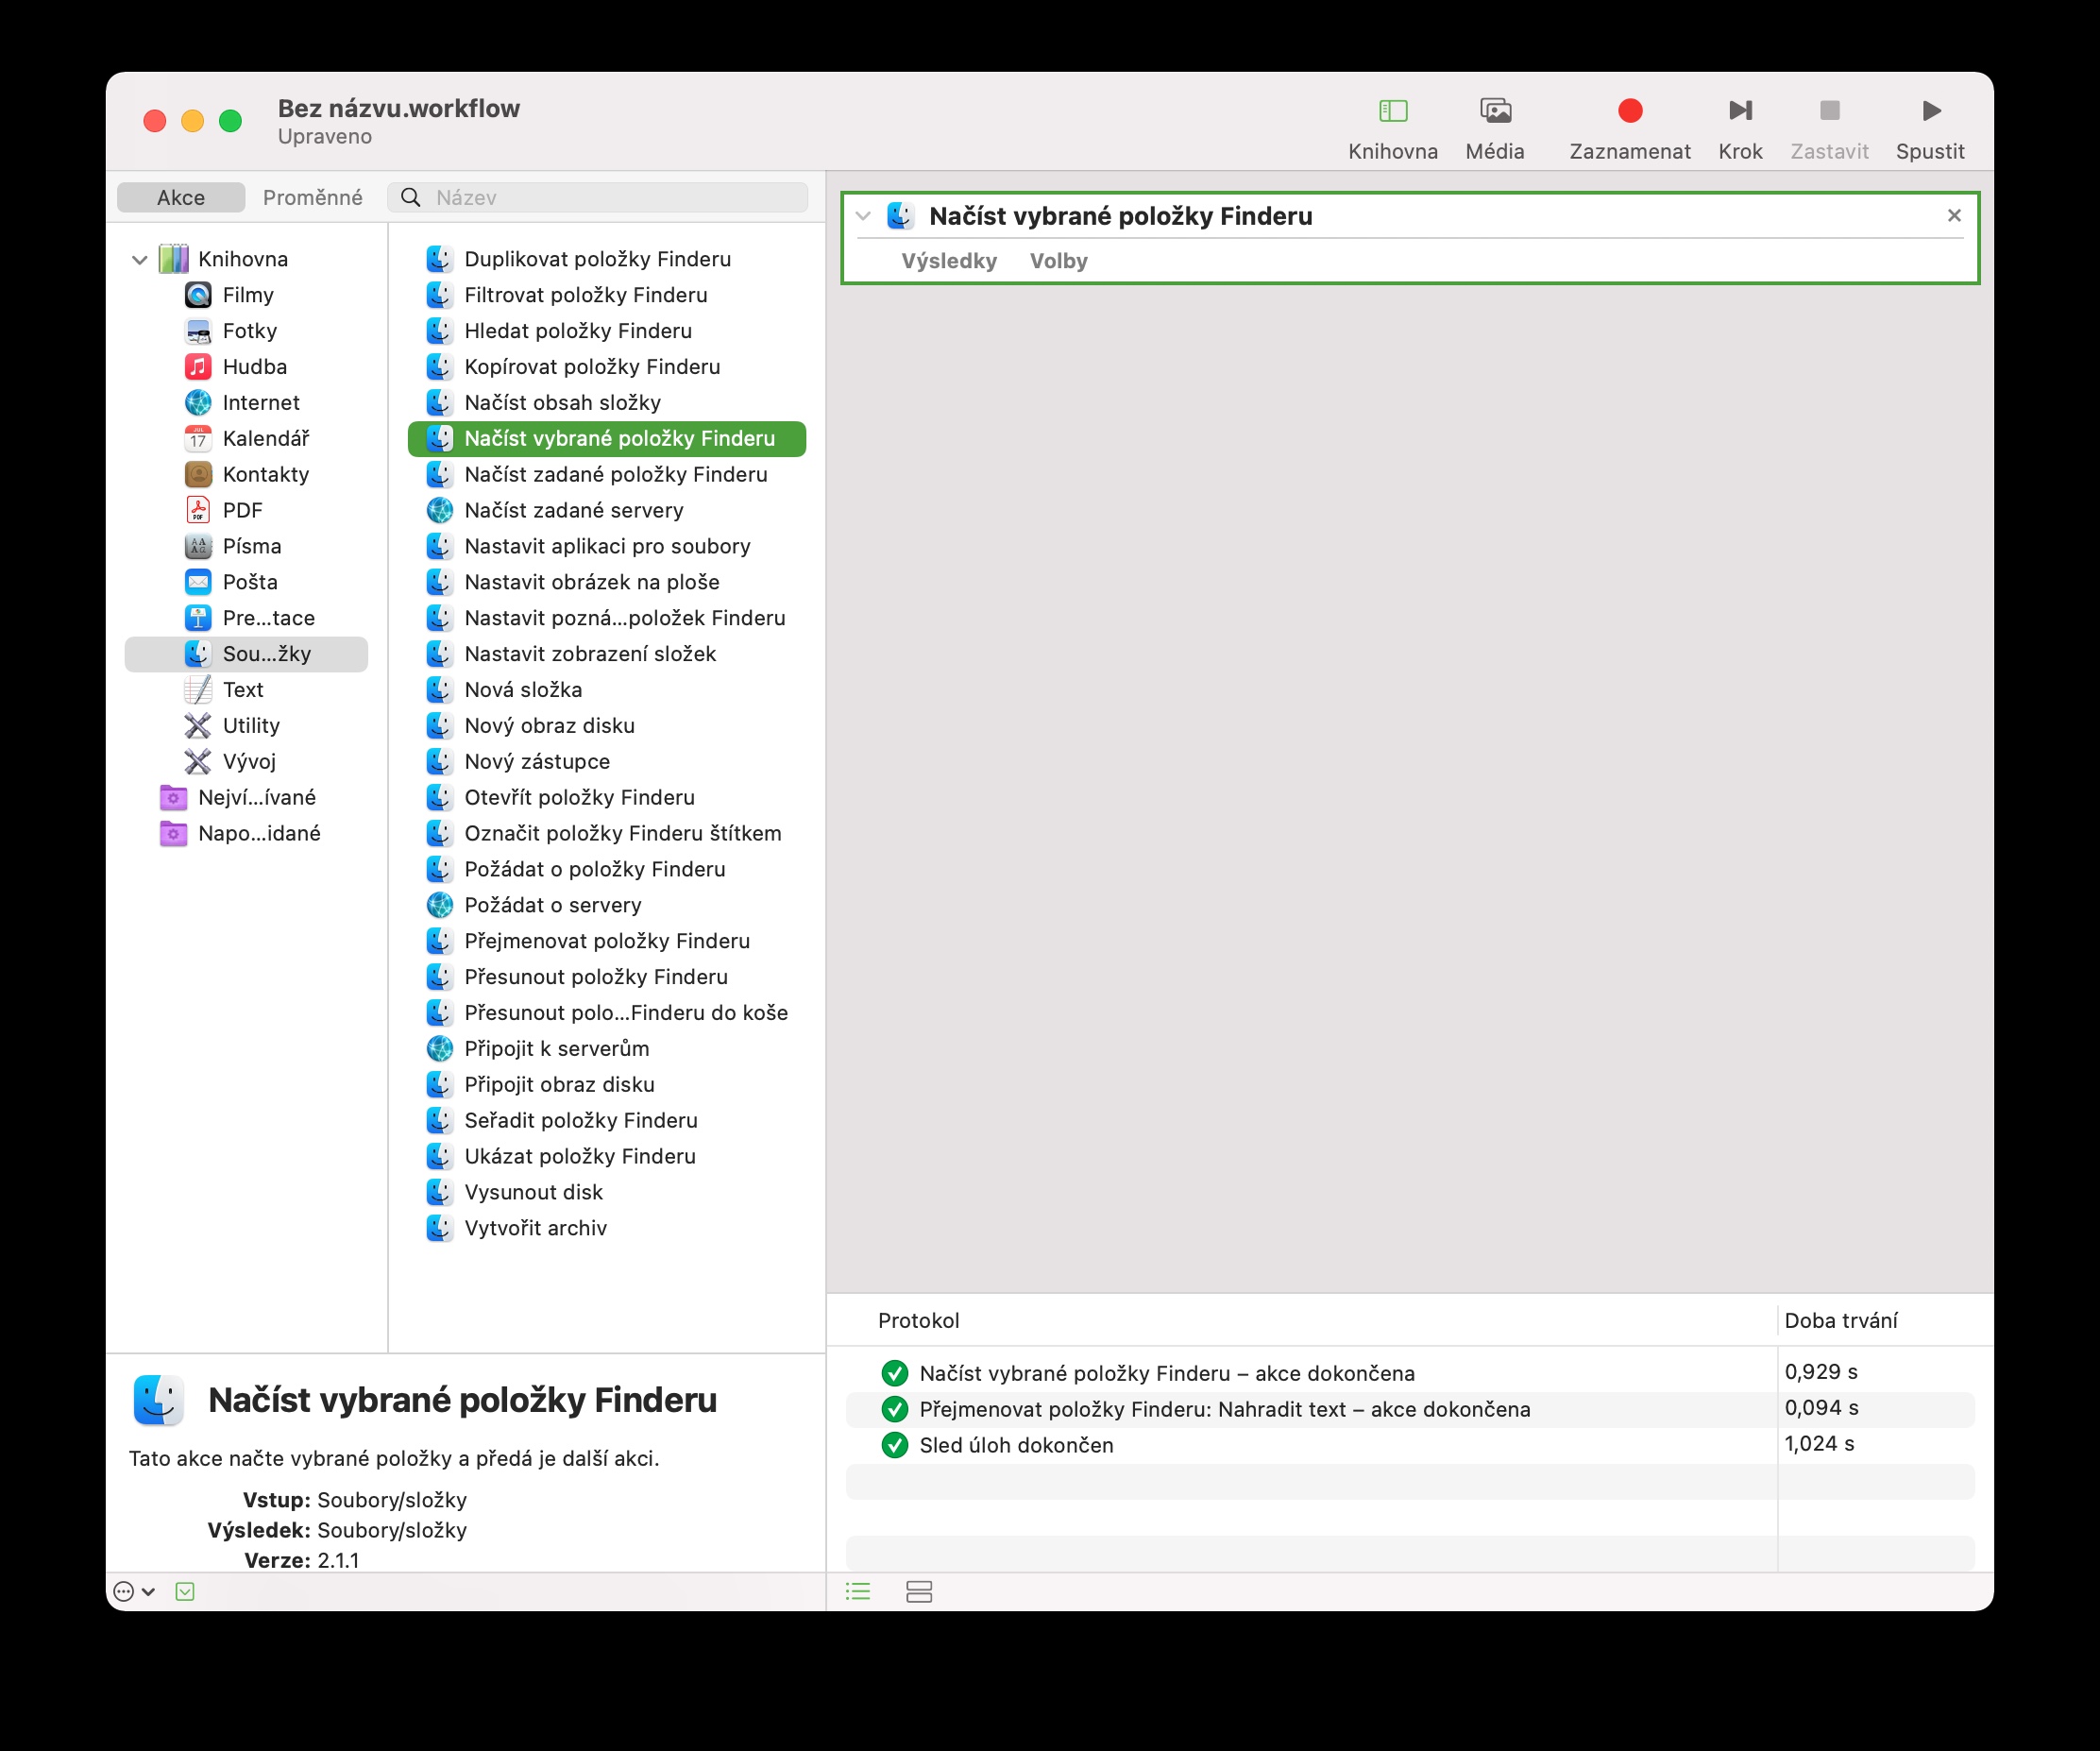Run workflow with Spustit button
The width and height of the screenshot is (2100, 1751).
click(1929, 111)
